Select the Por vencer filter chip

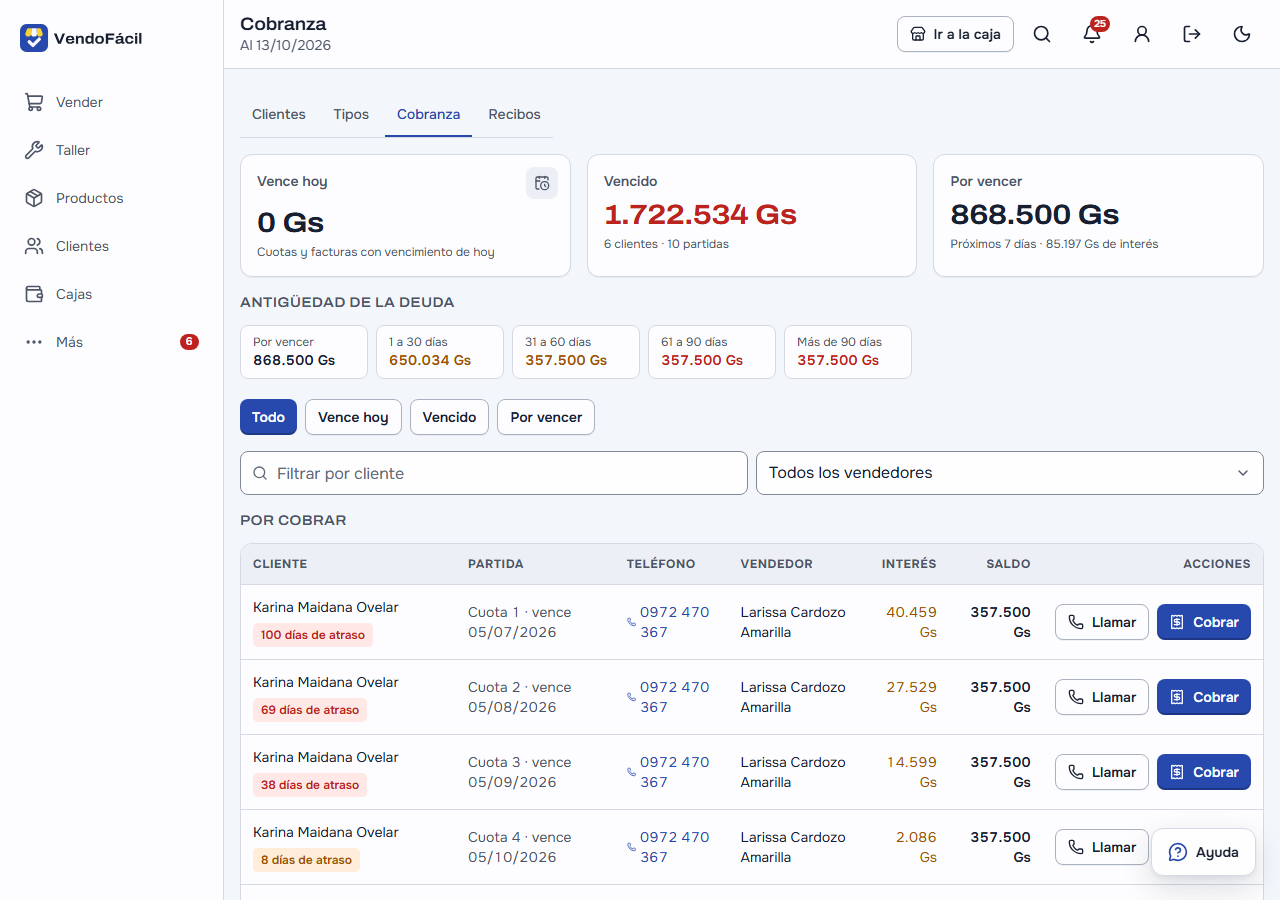coord(546,417)
